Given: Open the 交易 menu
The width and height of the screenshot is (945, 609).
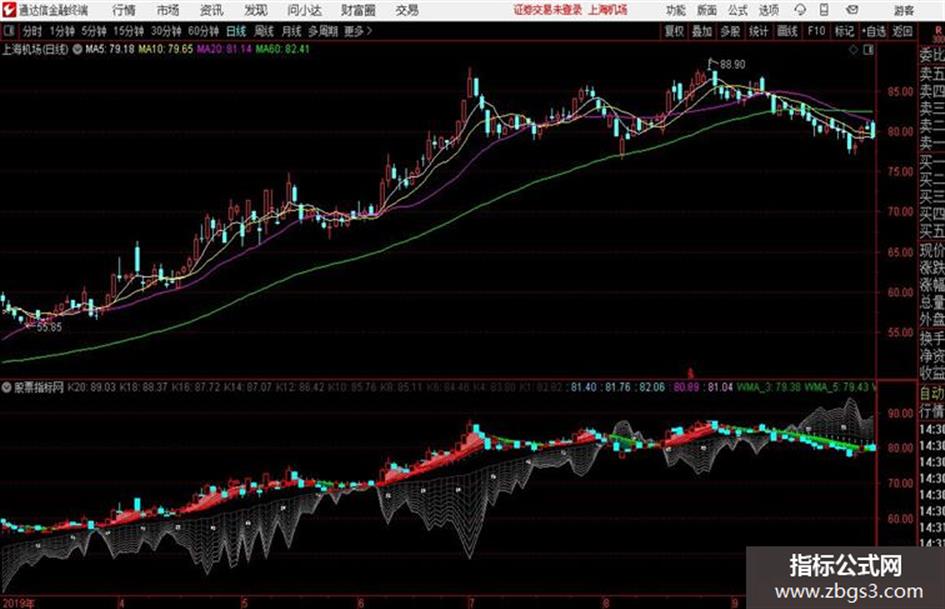Looking at the screenshot, I should pos(407,10).
